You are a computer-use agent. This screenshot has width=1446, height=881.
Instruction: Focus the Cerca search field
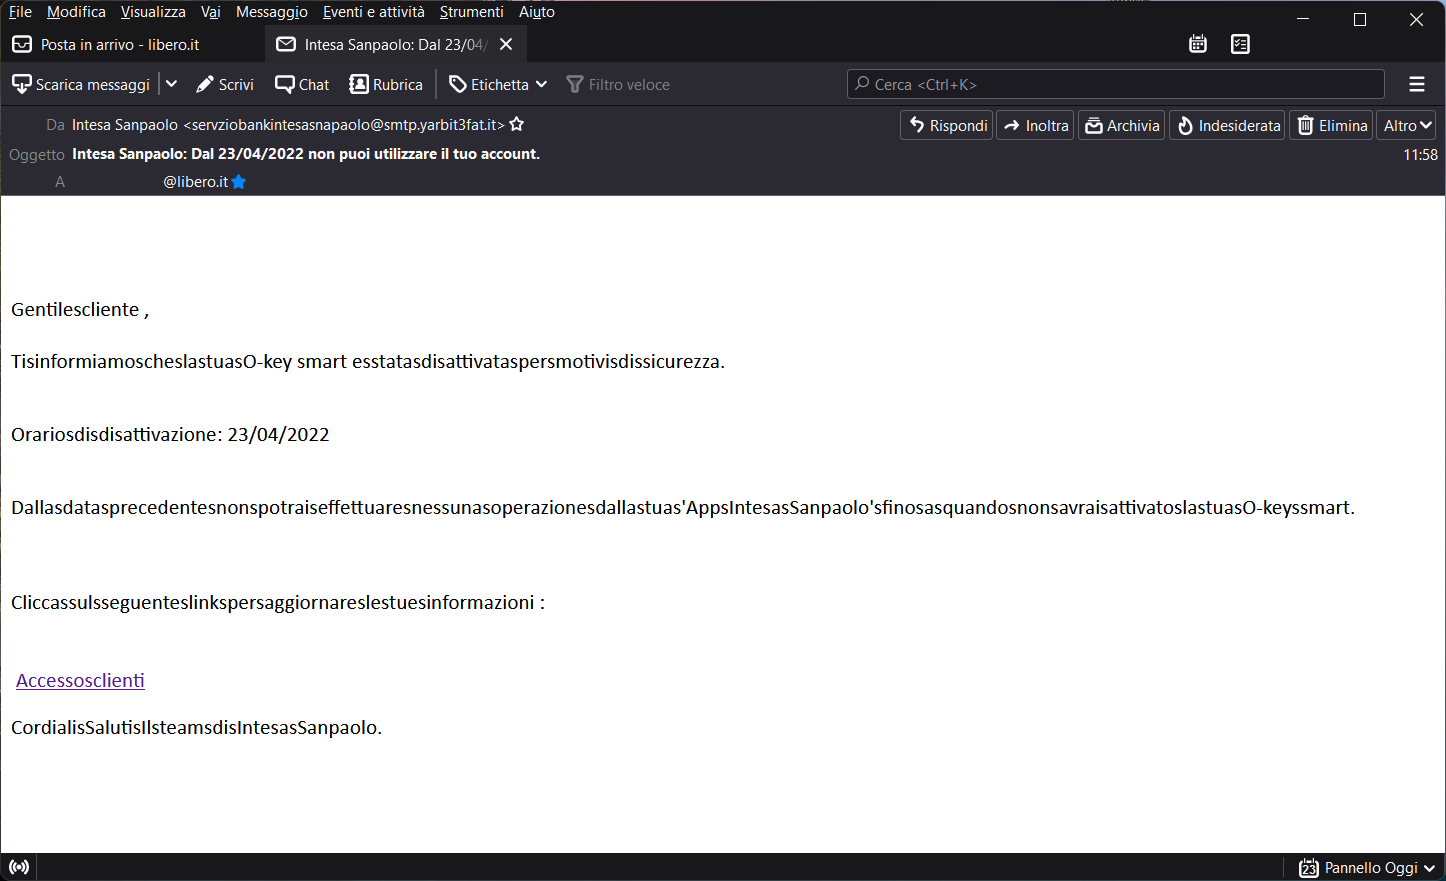point(1116,84)
